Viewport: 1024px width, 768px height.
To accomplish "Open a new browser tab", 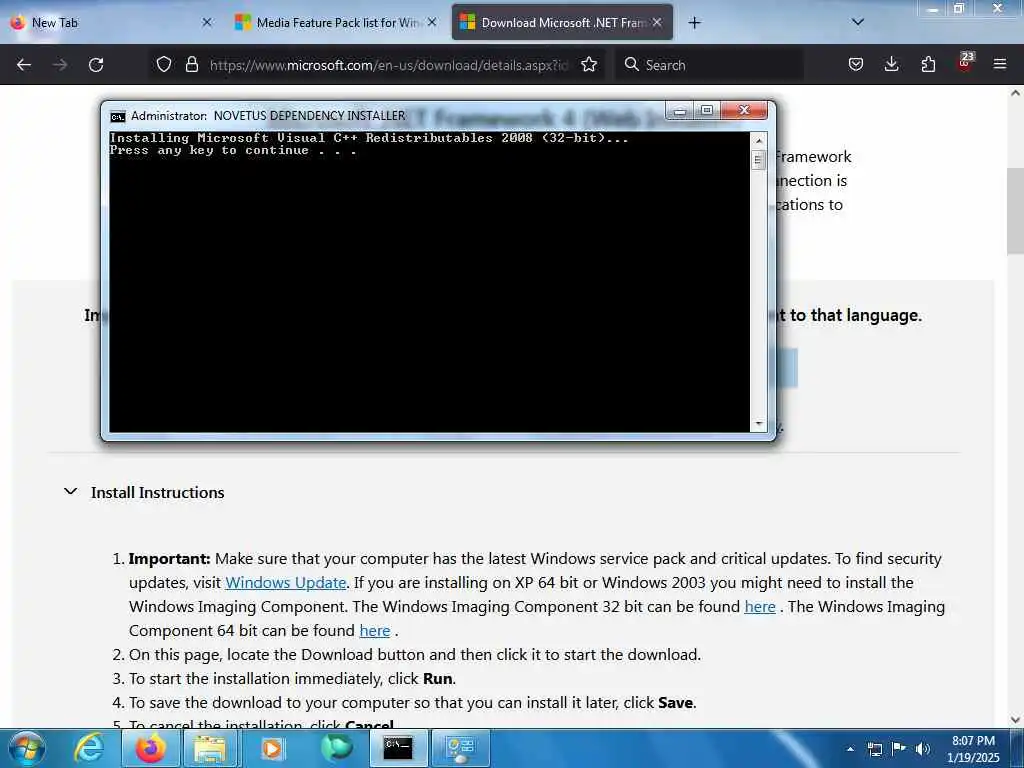I will [694, 23].
